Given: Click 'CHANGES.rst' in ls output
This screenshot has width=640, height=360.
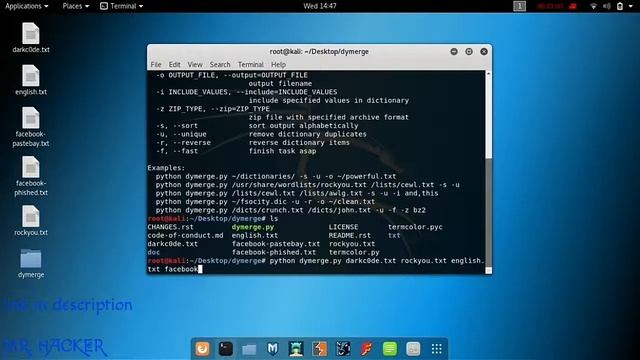Looking at the screenshot, I should coord(171,227).
